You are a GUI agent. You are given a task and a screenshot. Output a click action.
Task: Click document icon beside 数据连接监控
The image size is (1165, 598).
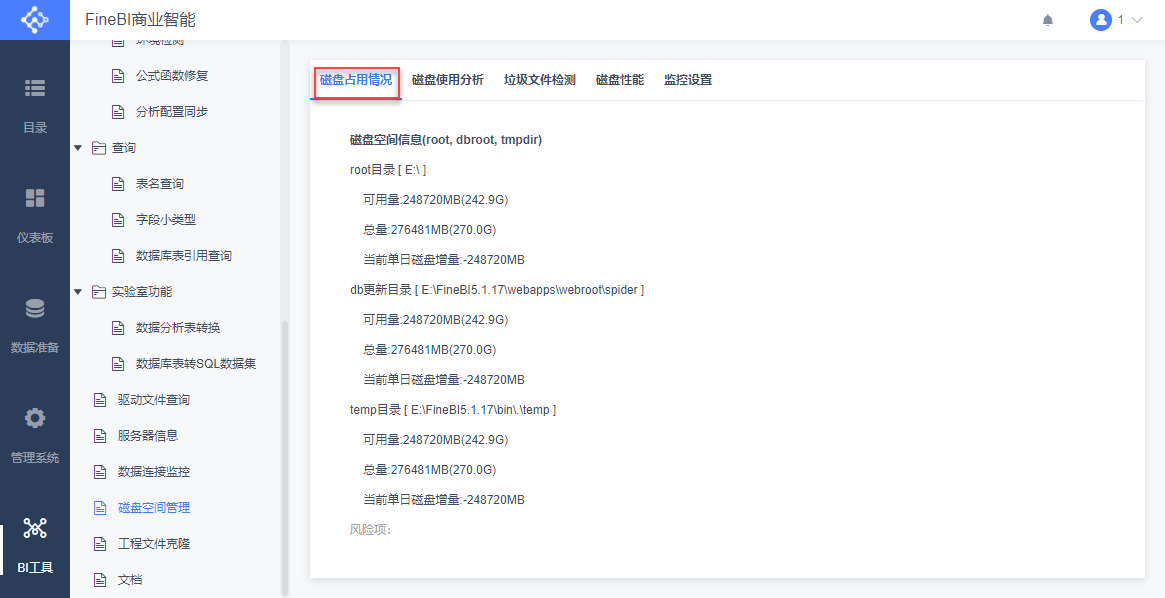[100, 472]
